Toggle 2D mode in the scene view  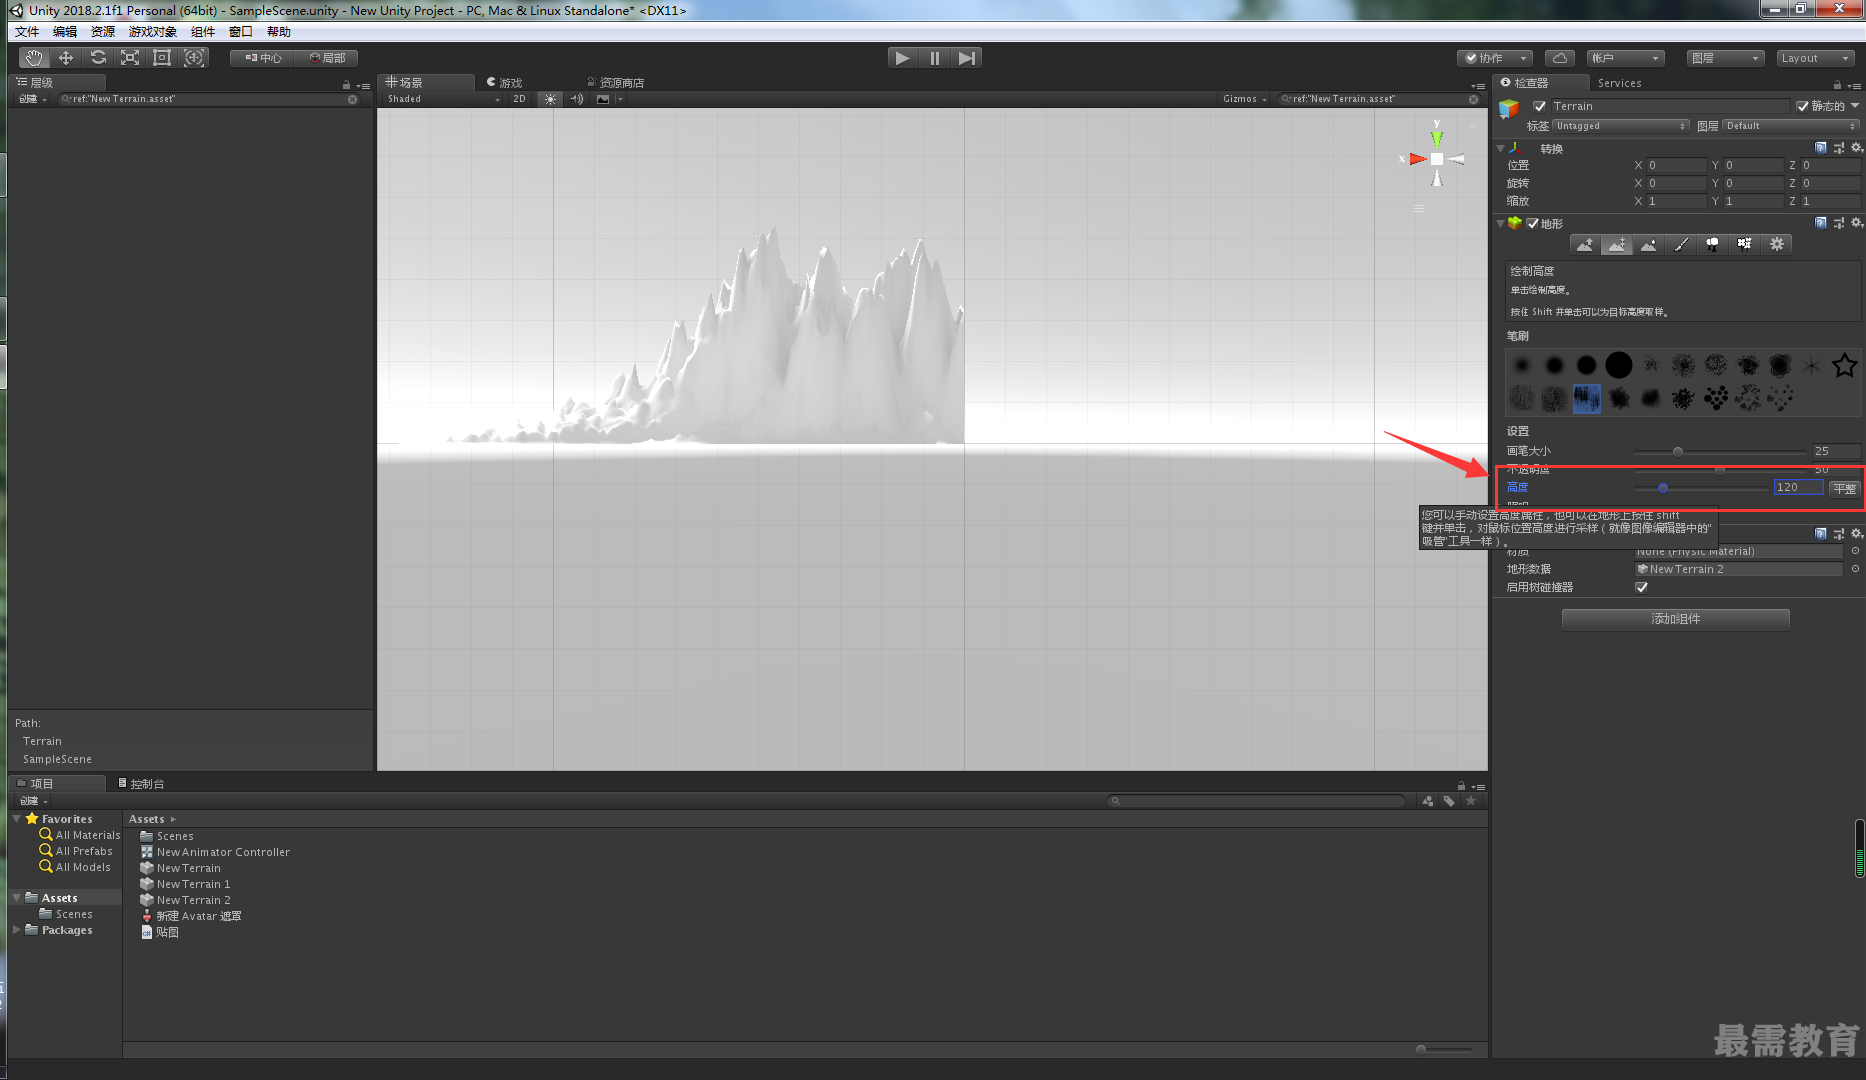[519, 99]
